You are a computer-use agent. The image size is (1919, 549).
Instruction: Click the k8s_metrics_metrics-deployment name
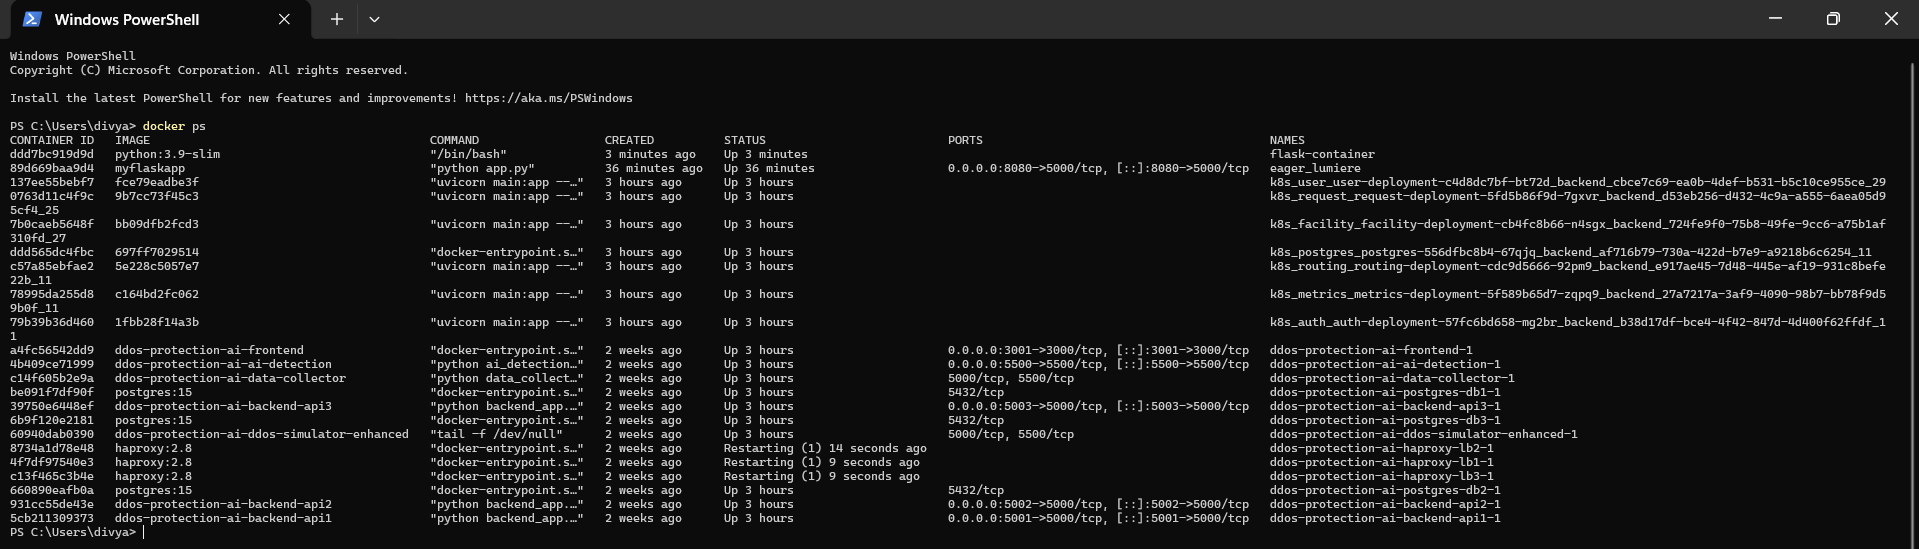pos(1578,294)
